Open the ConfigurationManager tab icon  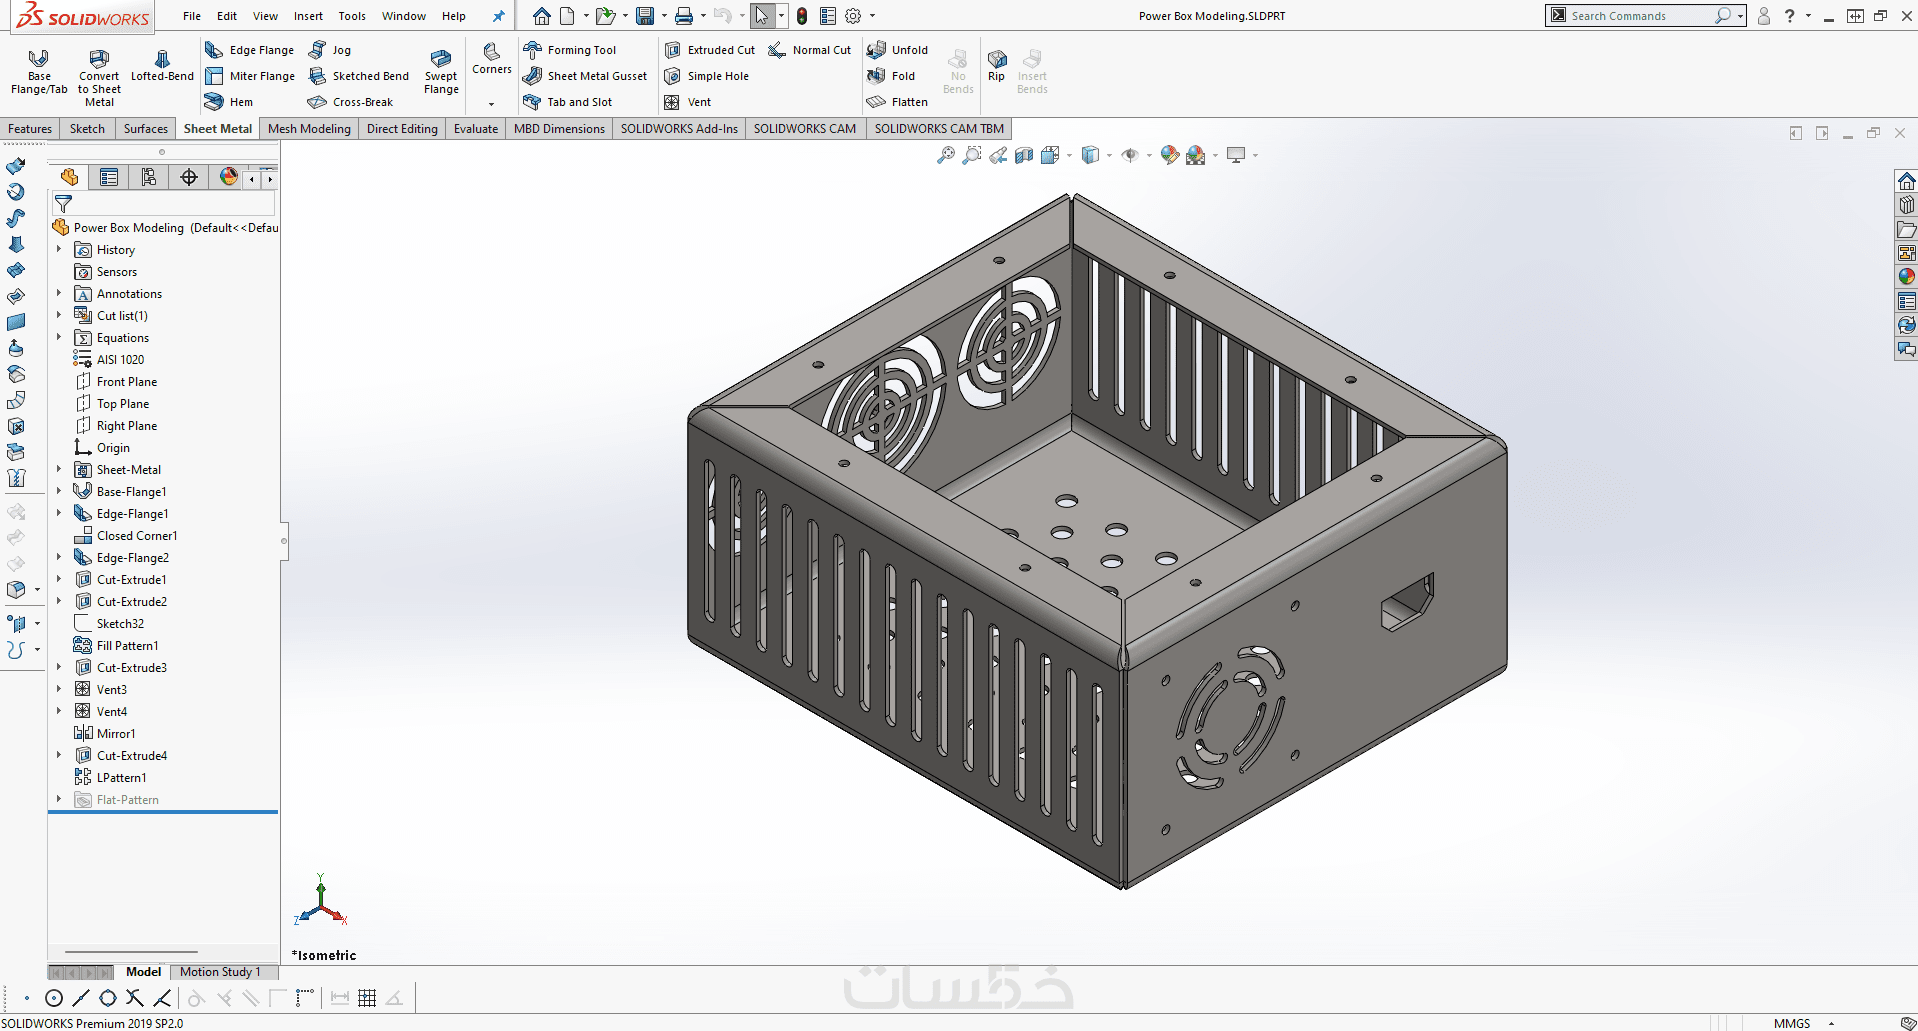(149, 177)
